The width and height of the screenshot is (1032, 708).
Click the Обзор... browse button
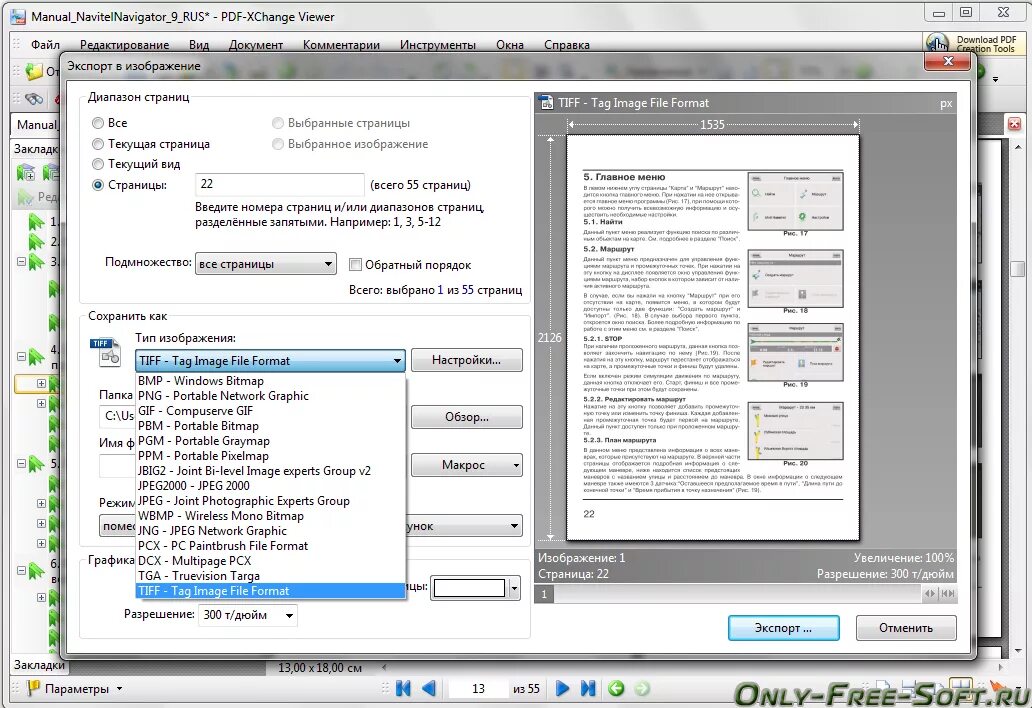[x=467, y=417]
